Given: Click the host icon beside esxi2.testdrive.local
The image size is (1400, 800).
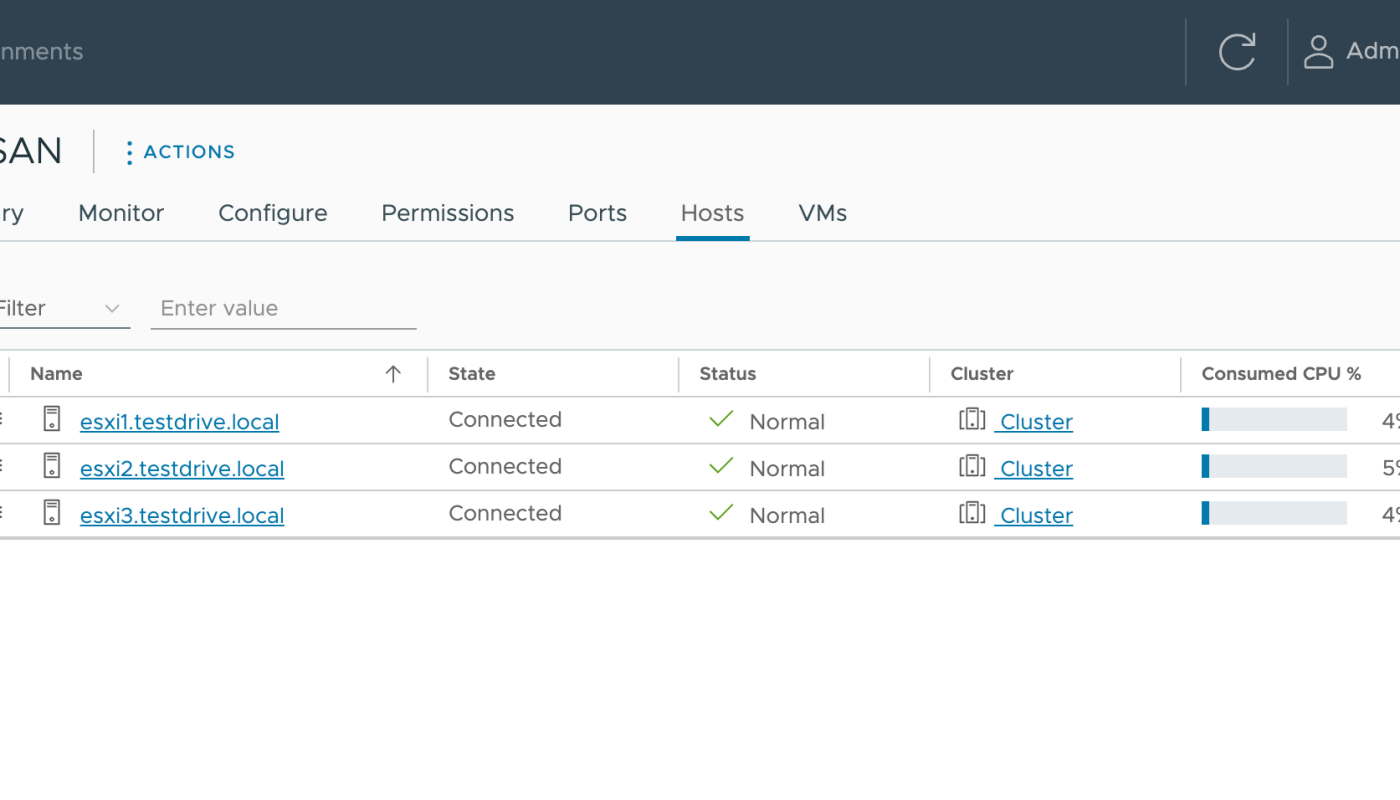Looking at the screenshot, I should coord(52,466).
